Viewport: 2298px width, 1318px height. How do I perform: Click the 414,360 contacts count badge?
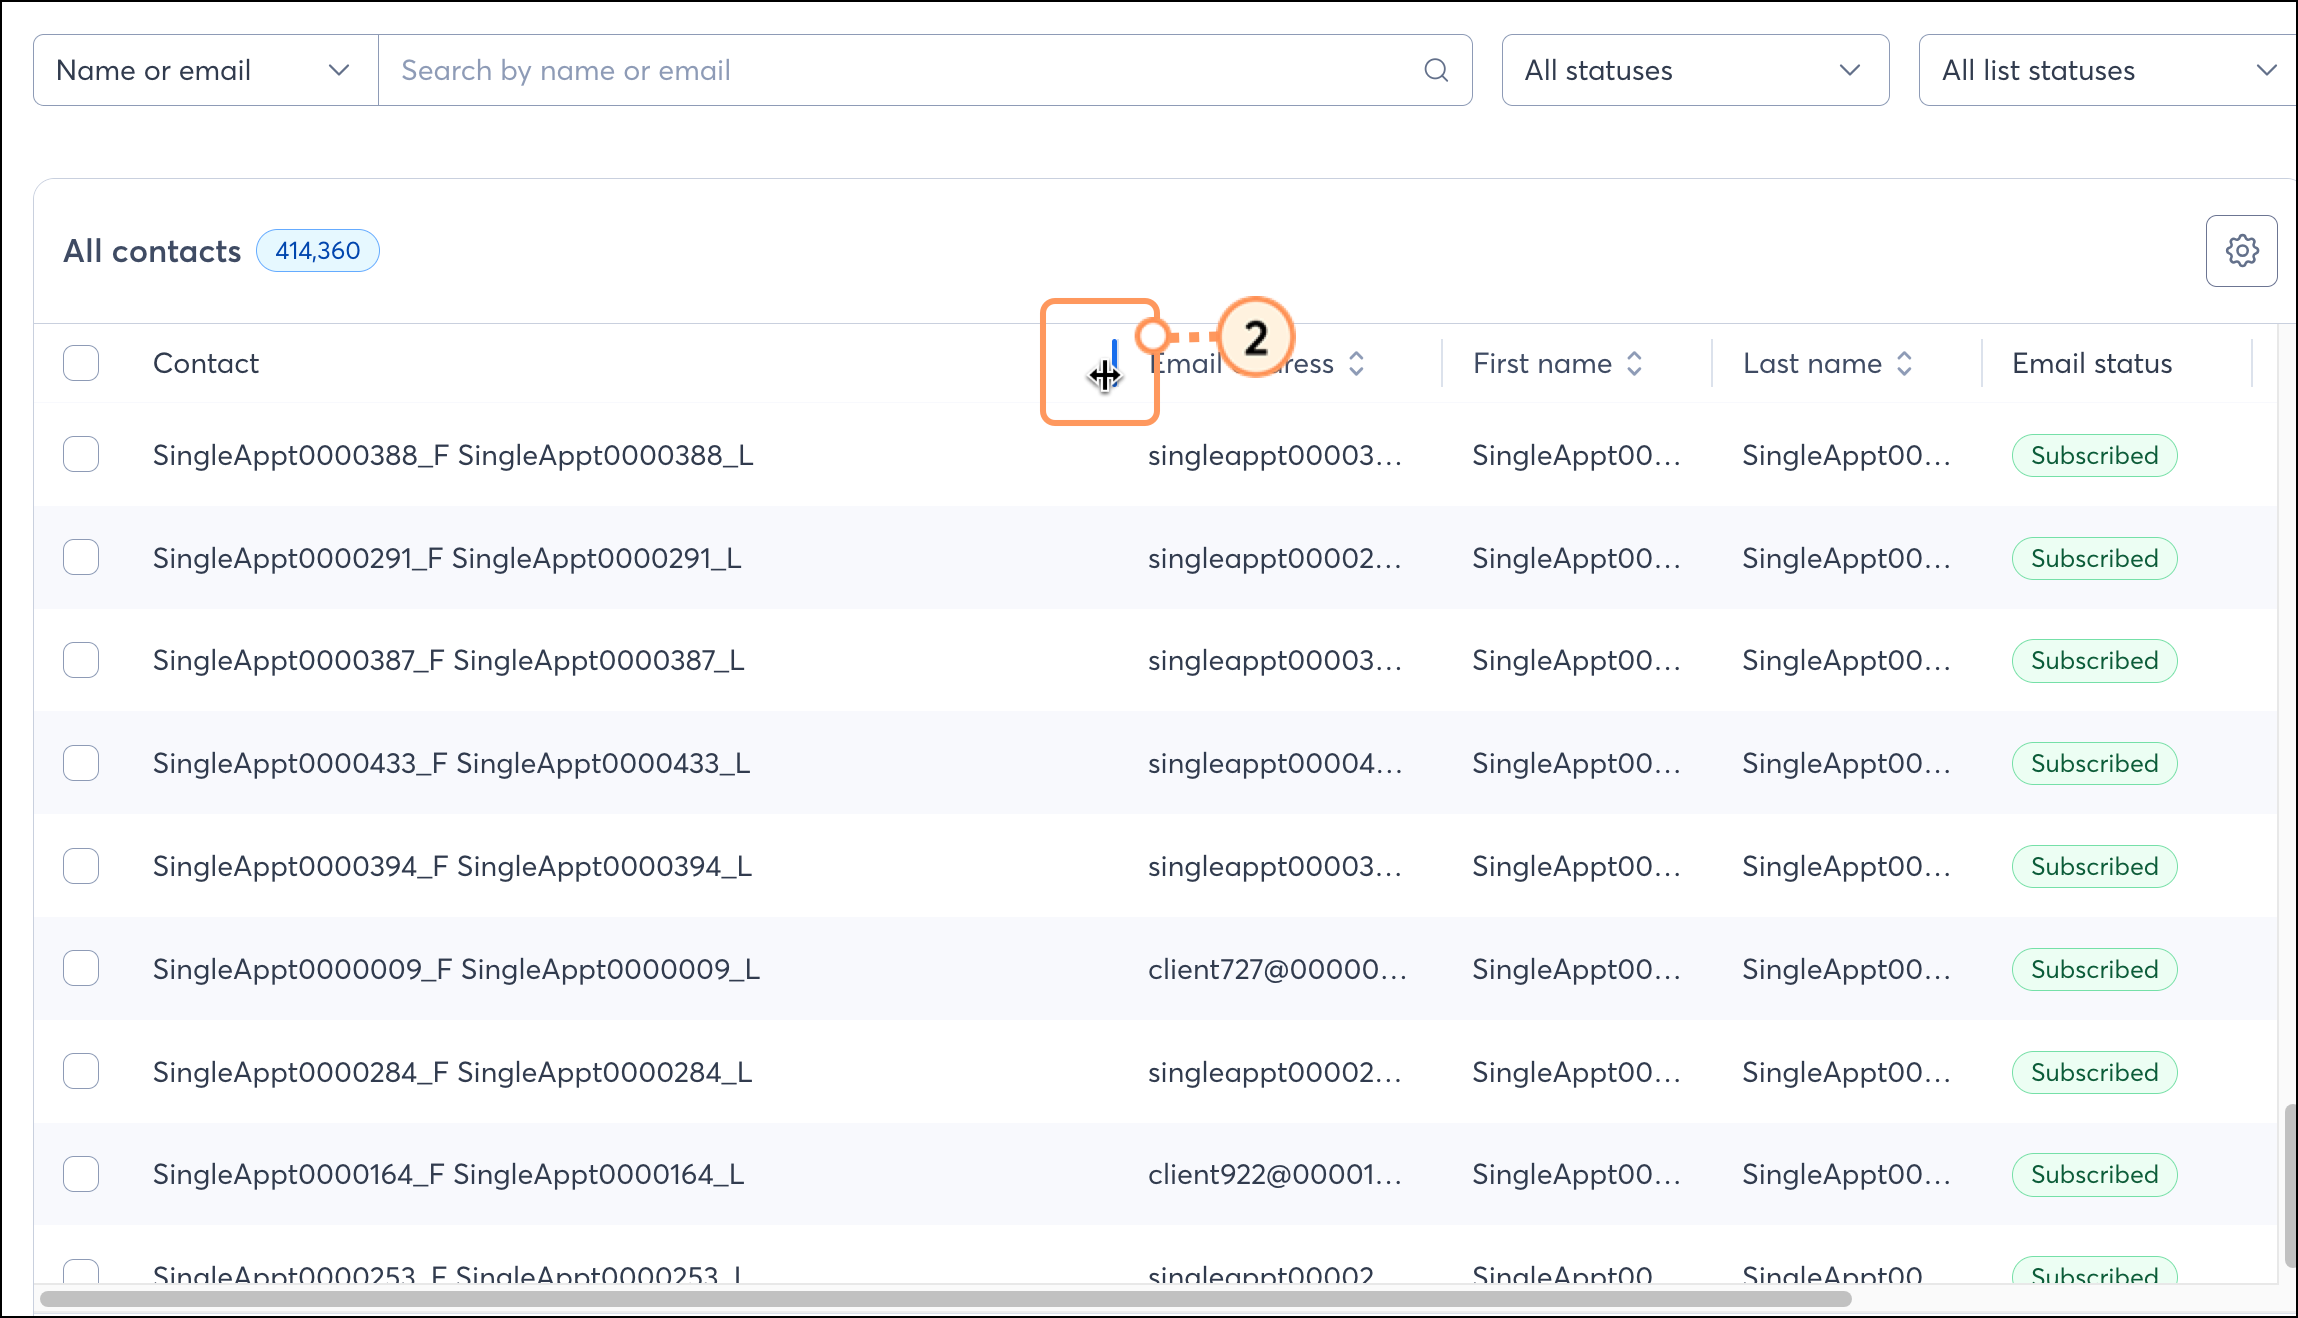317,251
